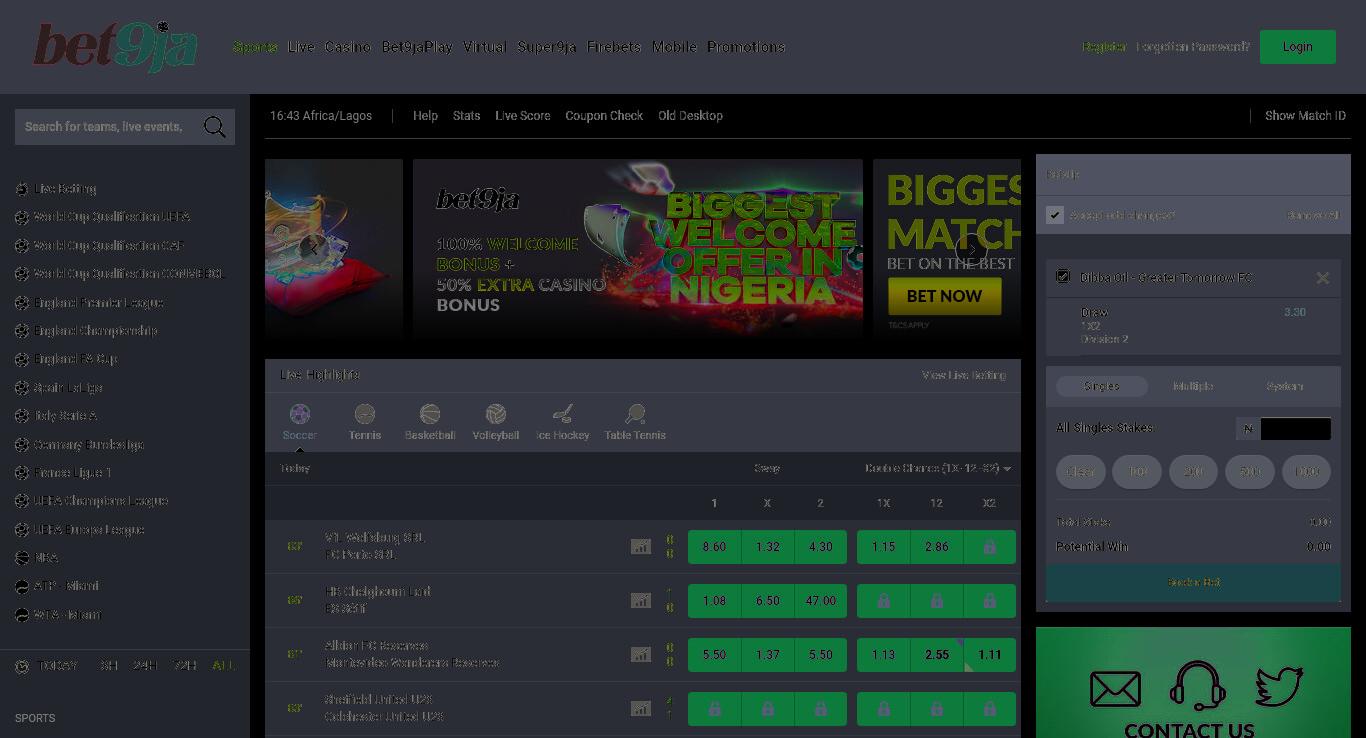Screen dimensions: 1366x738
Task: Select the Soccer sport icon
Action: coord(300,414)
